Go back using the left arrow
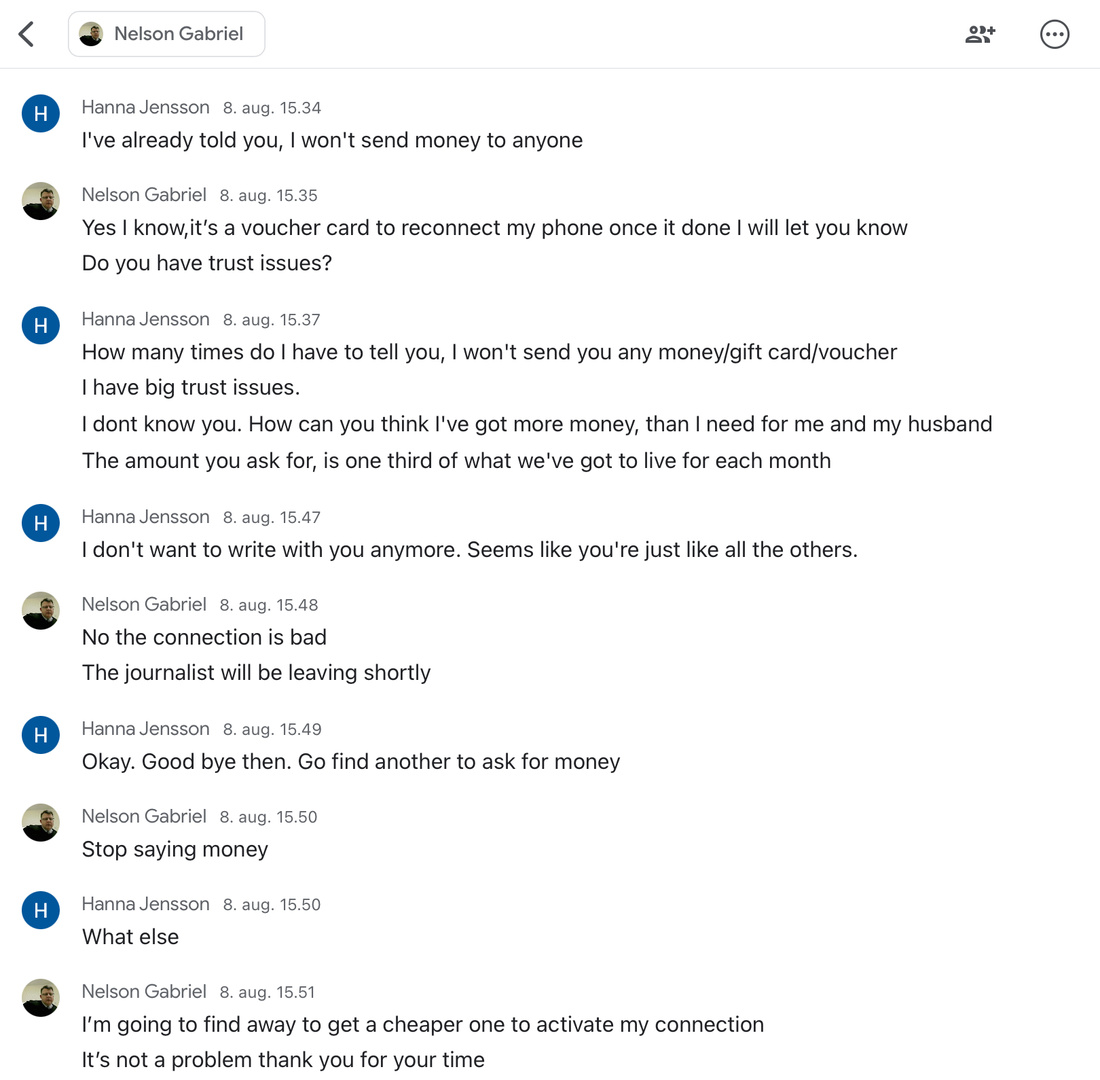 27,34
